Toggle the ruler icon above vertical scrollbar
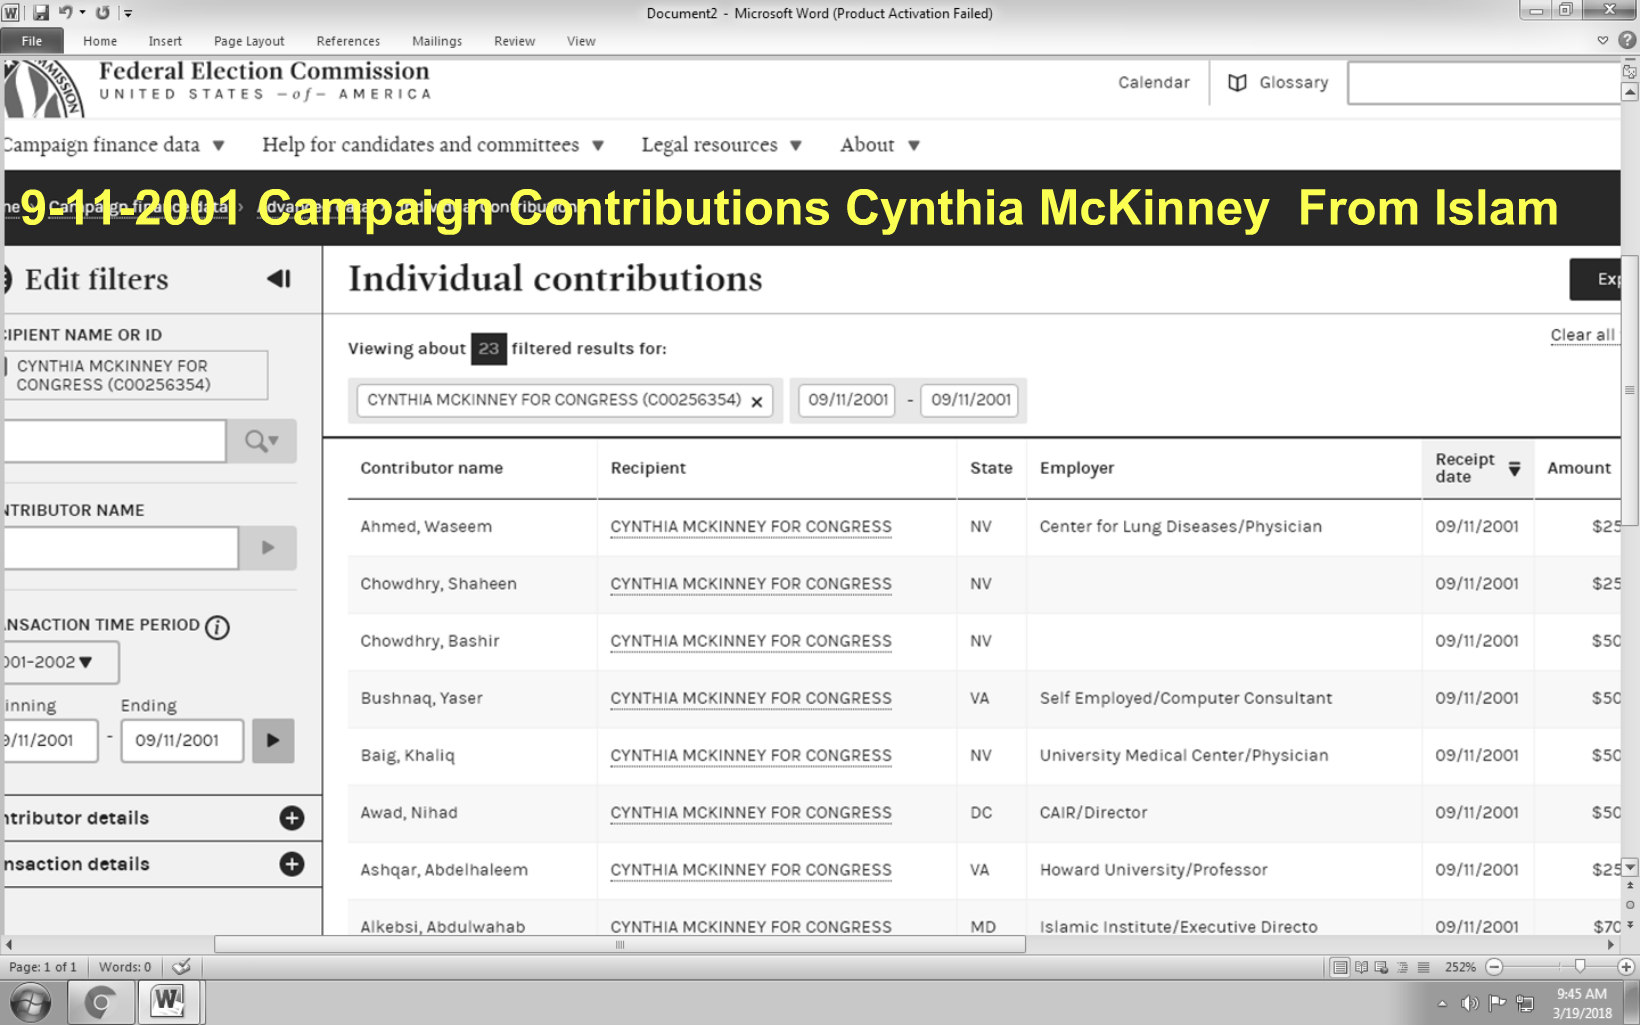Viewport: 1640px width, 1025px height. coord(1629,71)
